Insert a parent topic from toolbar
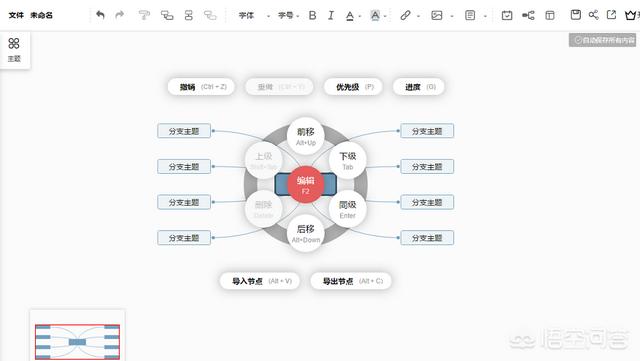The width and height of the screenshot is (640, 361). (x=210, y=15)
